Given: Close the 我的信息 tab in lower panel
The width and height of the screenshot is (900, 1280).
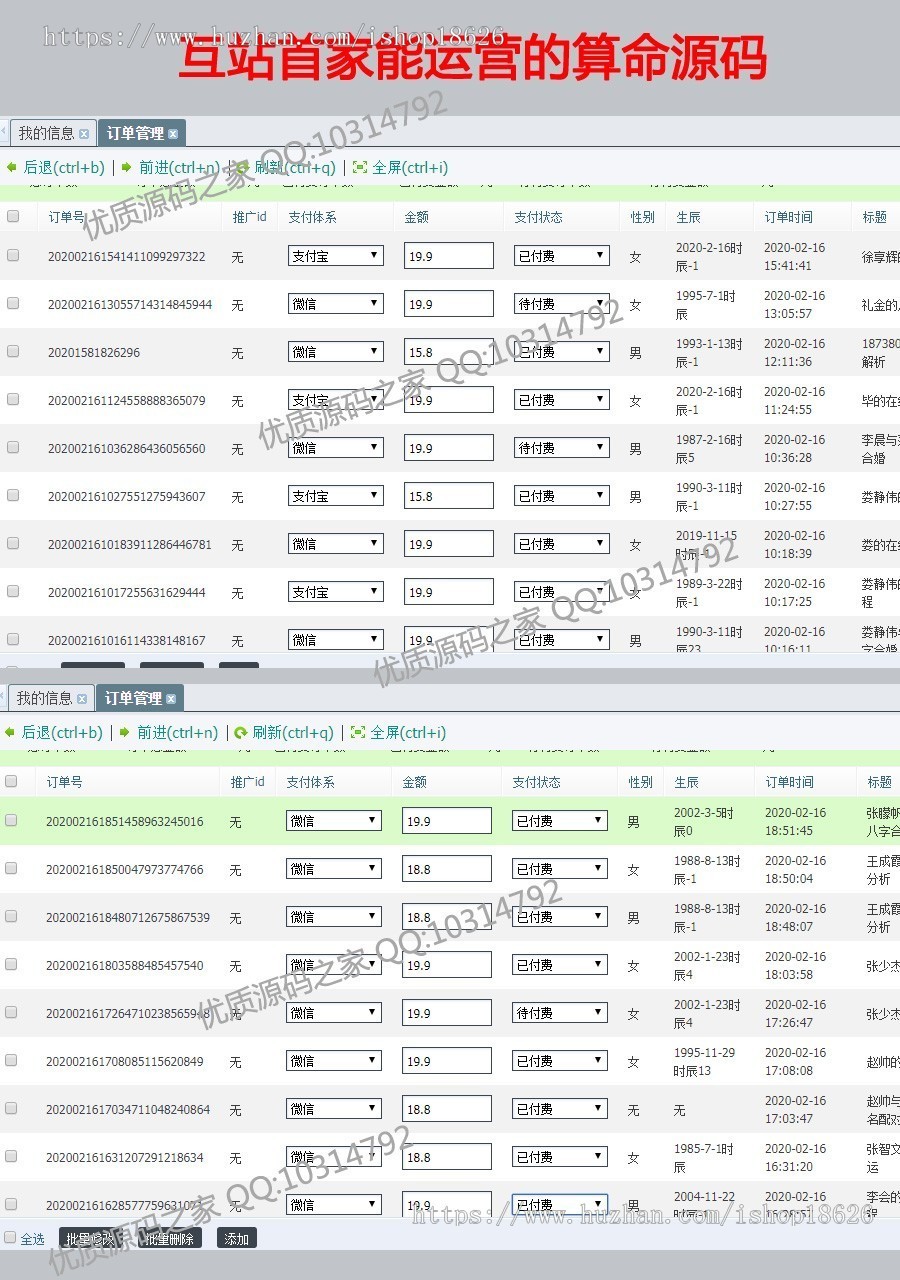Looking at the screenshot, I should pyautogui.click(x=82, y=699).
